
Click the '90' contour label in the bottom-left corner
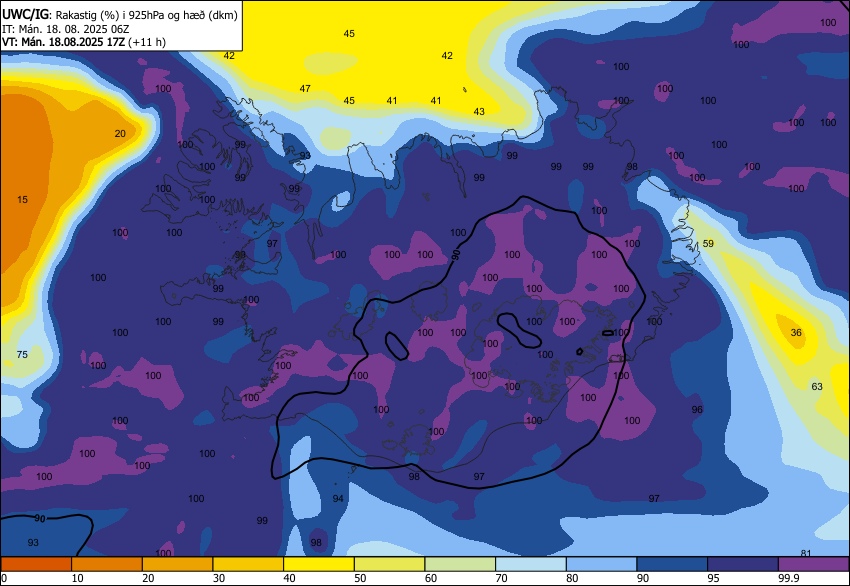40,519
